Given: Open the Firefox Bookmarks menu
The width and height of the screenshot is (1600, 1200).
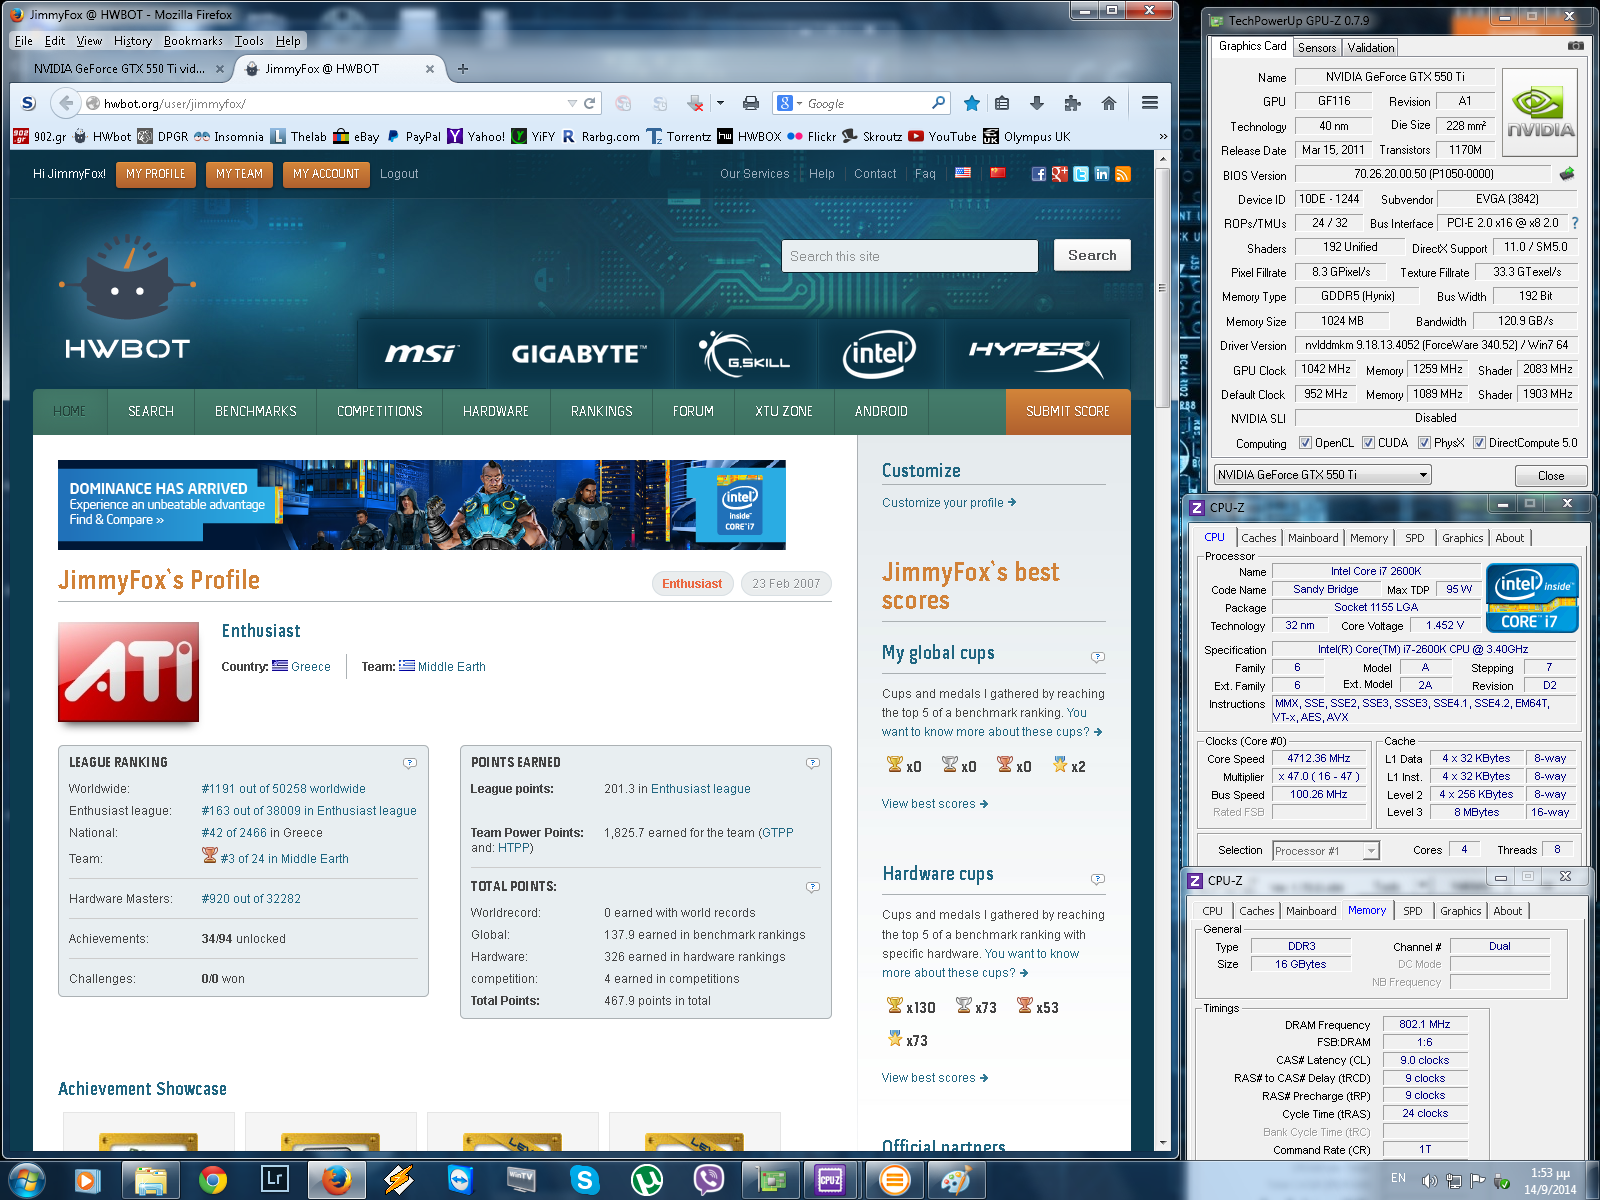Looking at the screenshot, I should tap(193, 41).
